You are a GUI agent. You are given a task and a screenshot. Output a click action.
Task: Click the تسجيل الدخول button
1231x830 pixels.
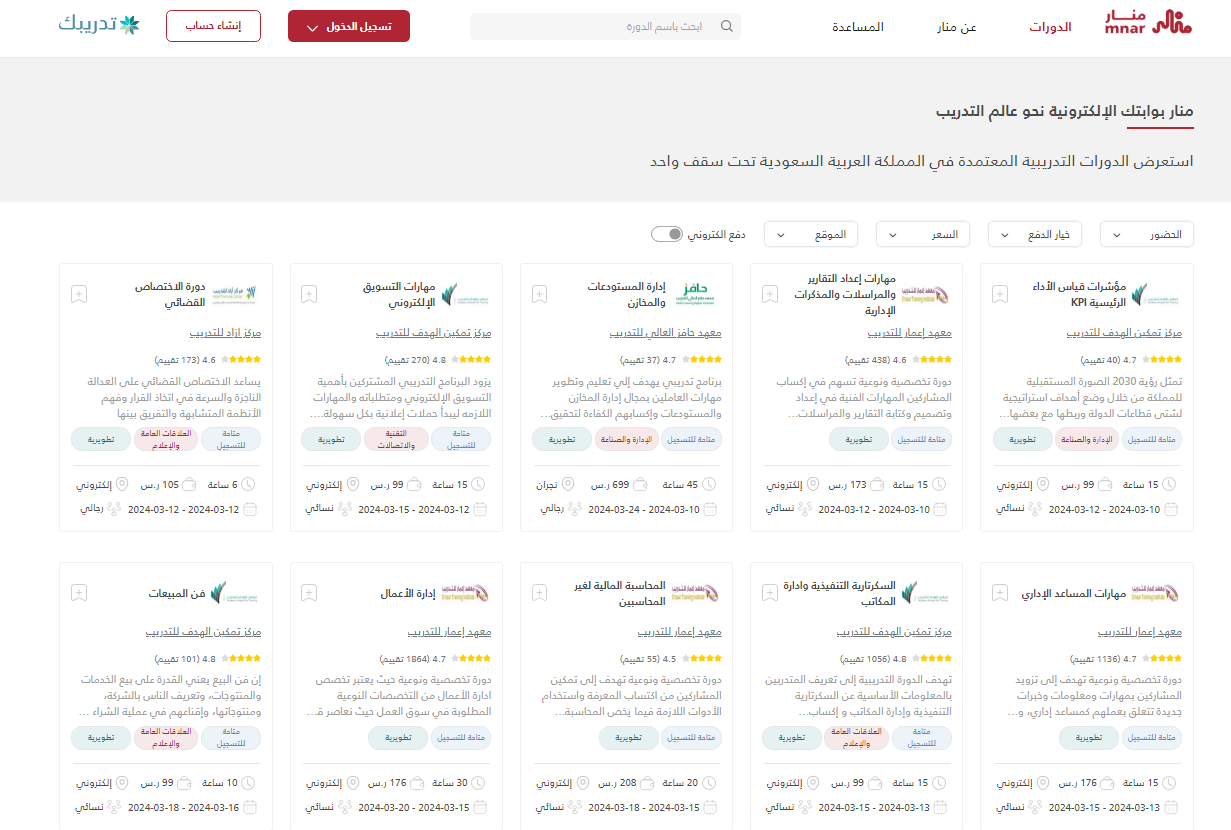[x=348, y=26]
